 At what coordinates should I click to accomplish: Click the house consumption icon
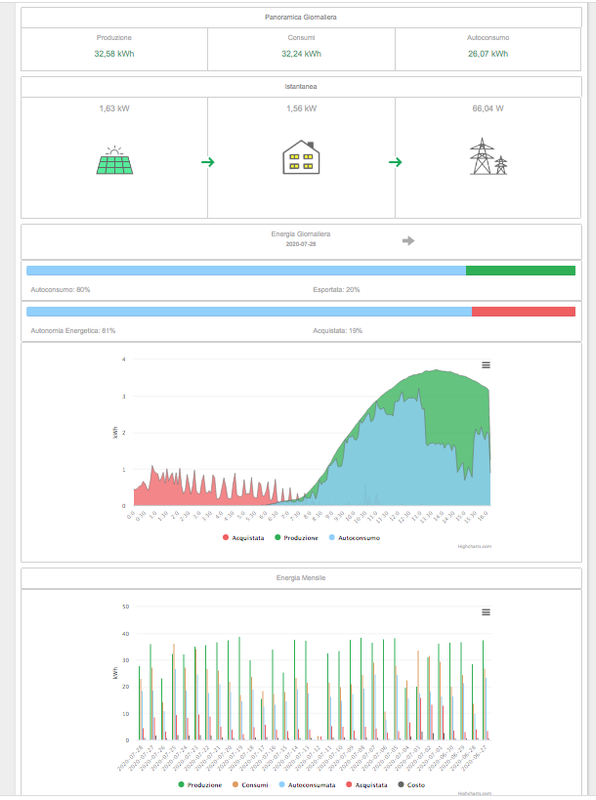301,157
